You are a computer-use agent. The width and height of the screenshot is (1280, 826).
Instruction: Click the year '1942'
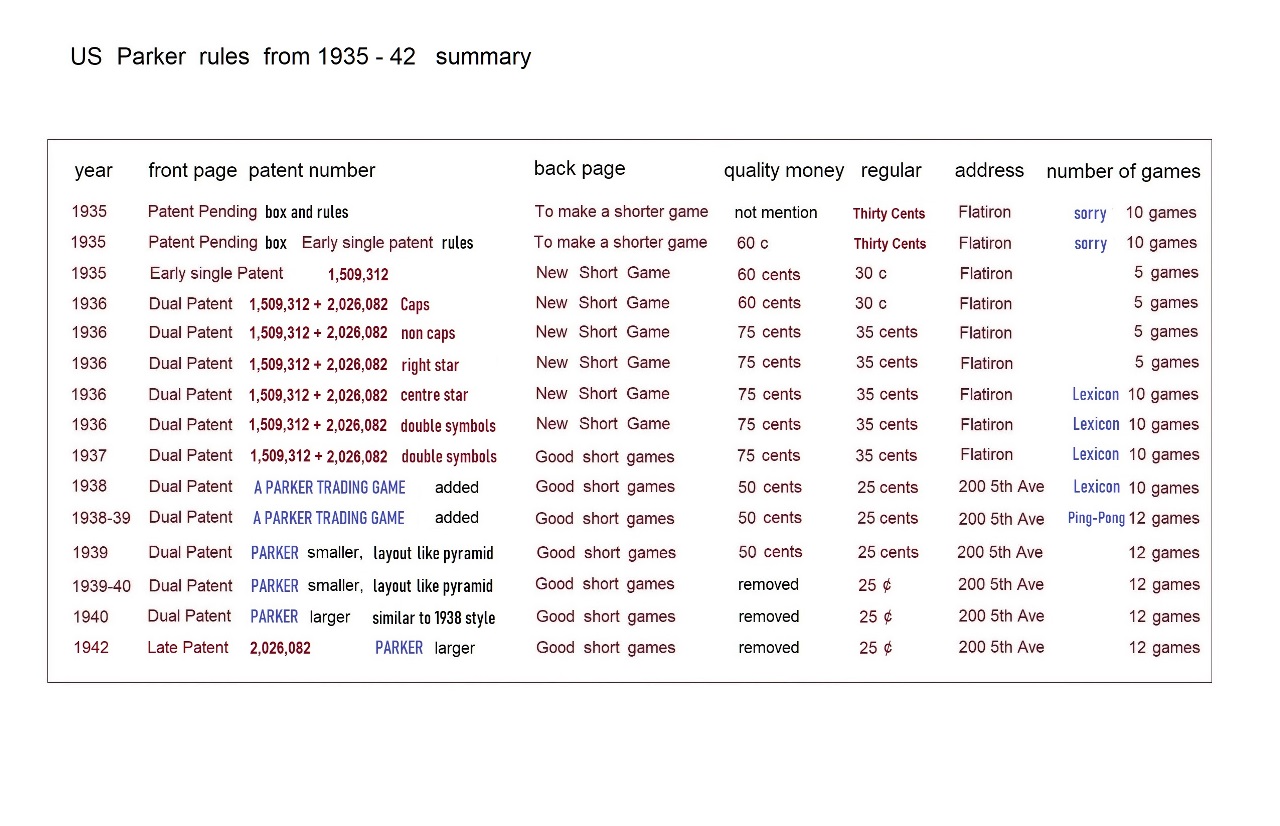(x=91, y=648)
